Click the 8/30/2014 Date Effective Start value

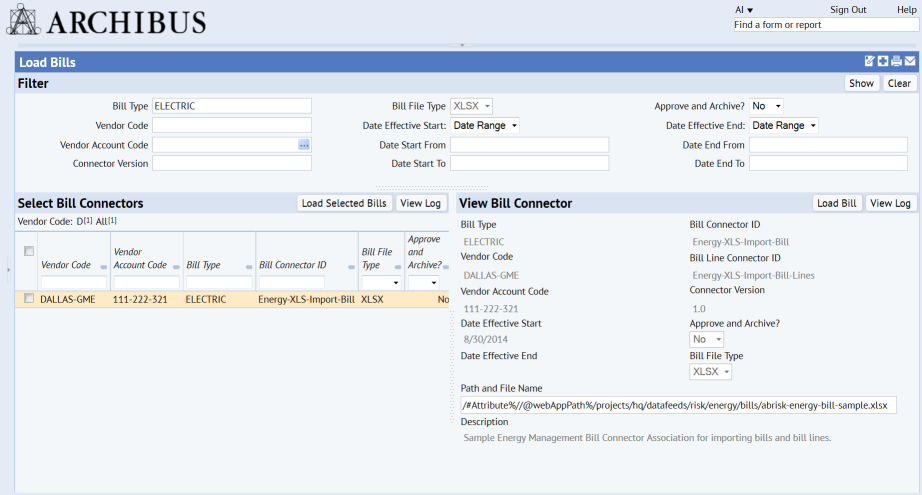pyautogui.click(x=486, y=339)
